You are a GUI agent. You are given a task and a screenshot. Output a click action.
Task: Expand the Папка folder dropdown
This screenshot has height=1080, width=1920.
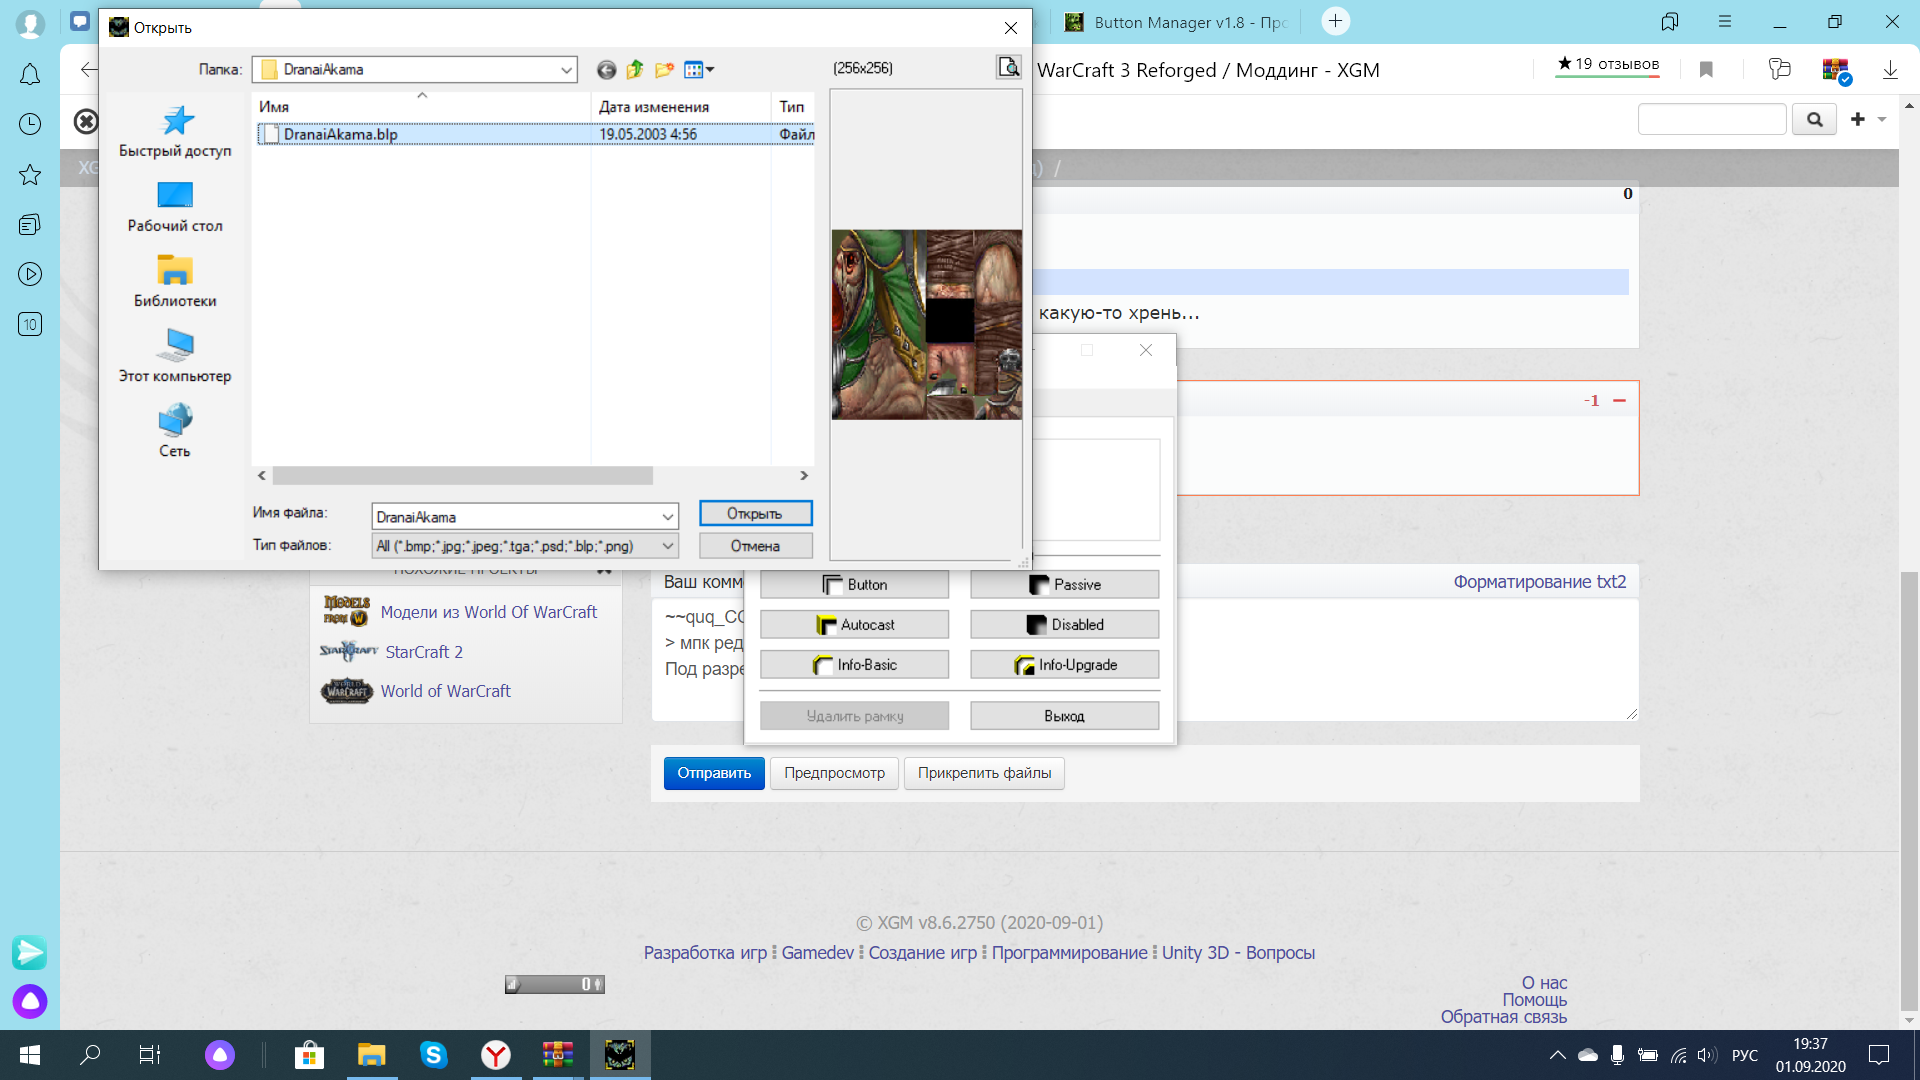tap(566, 70)
